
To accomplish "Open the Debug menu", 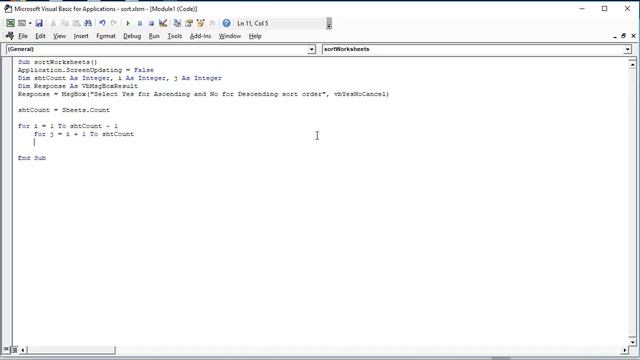I will 132,36.
